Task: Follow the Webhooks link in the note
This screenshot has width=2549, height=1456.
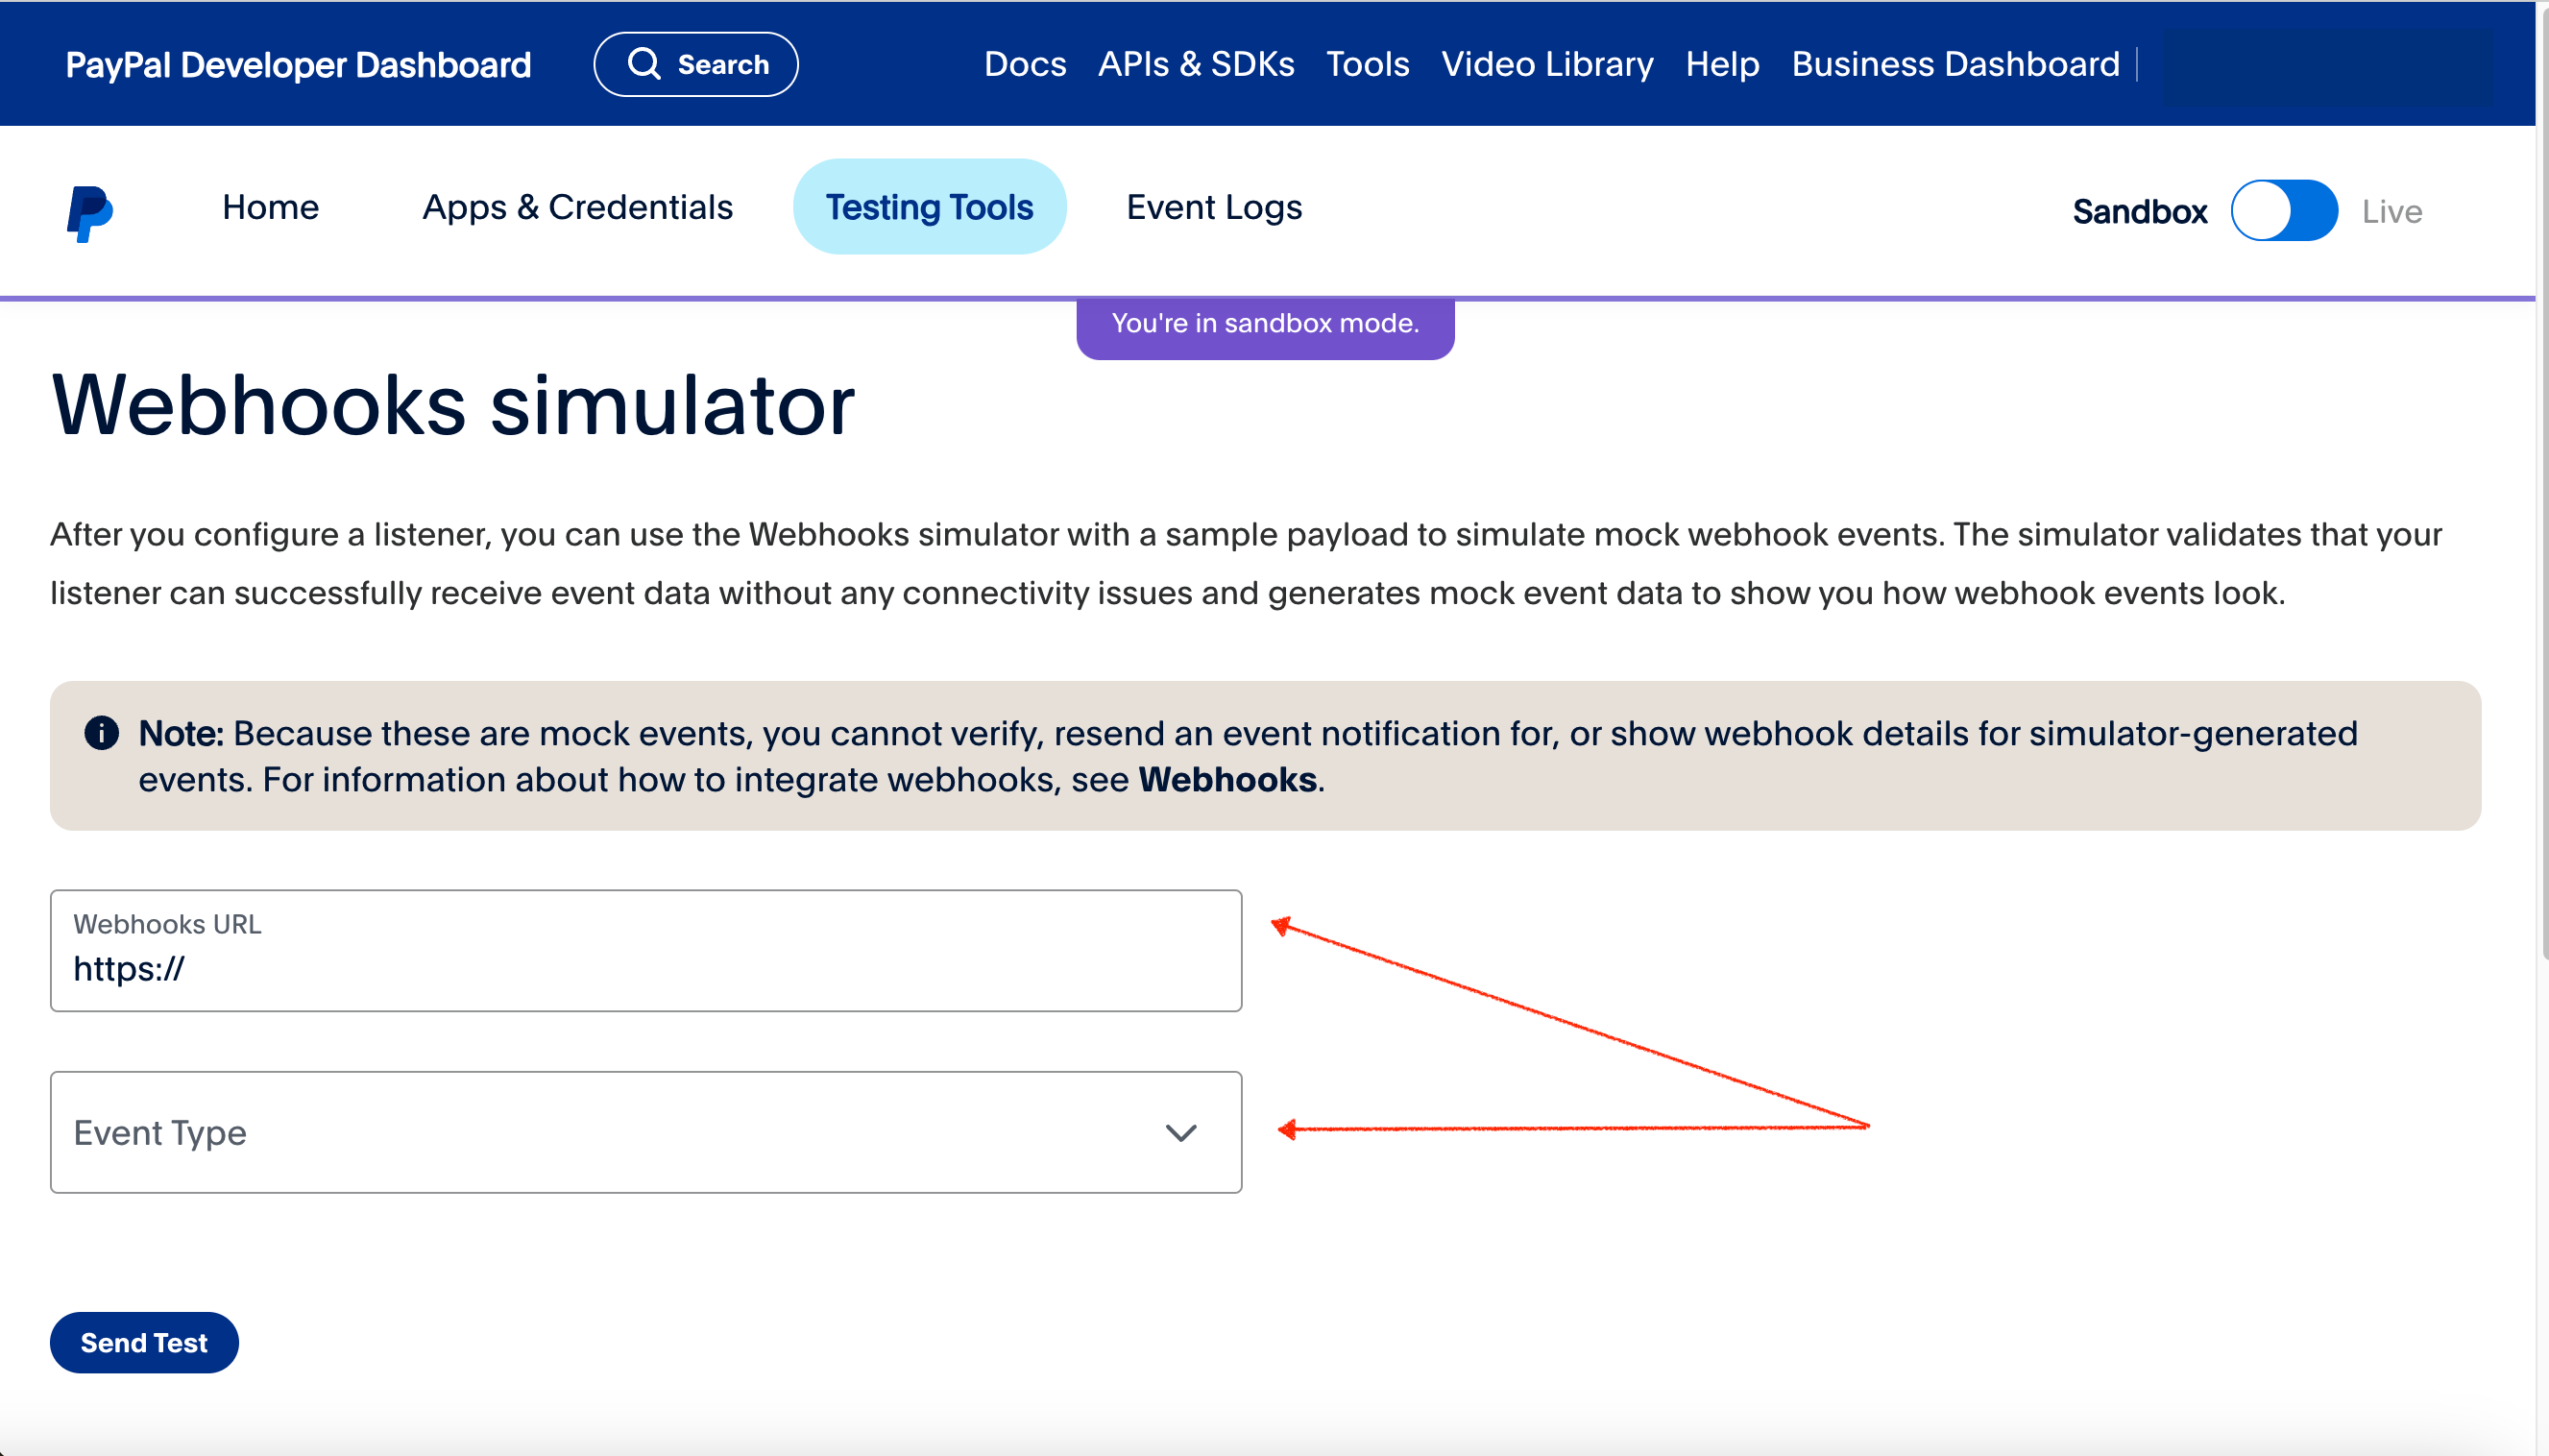Action: 1227,780
